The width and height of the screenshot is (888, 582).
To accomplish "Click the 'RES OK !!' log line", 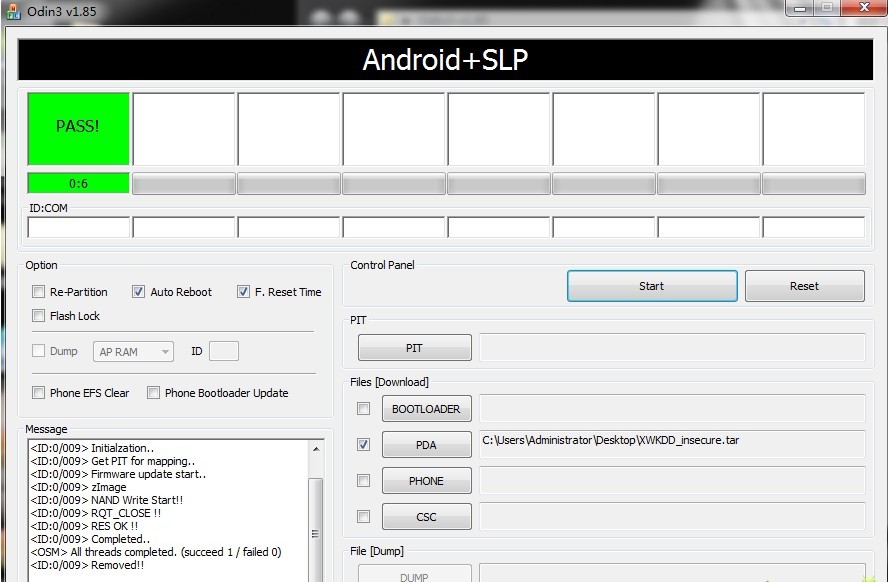I will pyautogui.click(x=84, y=526).
